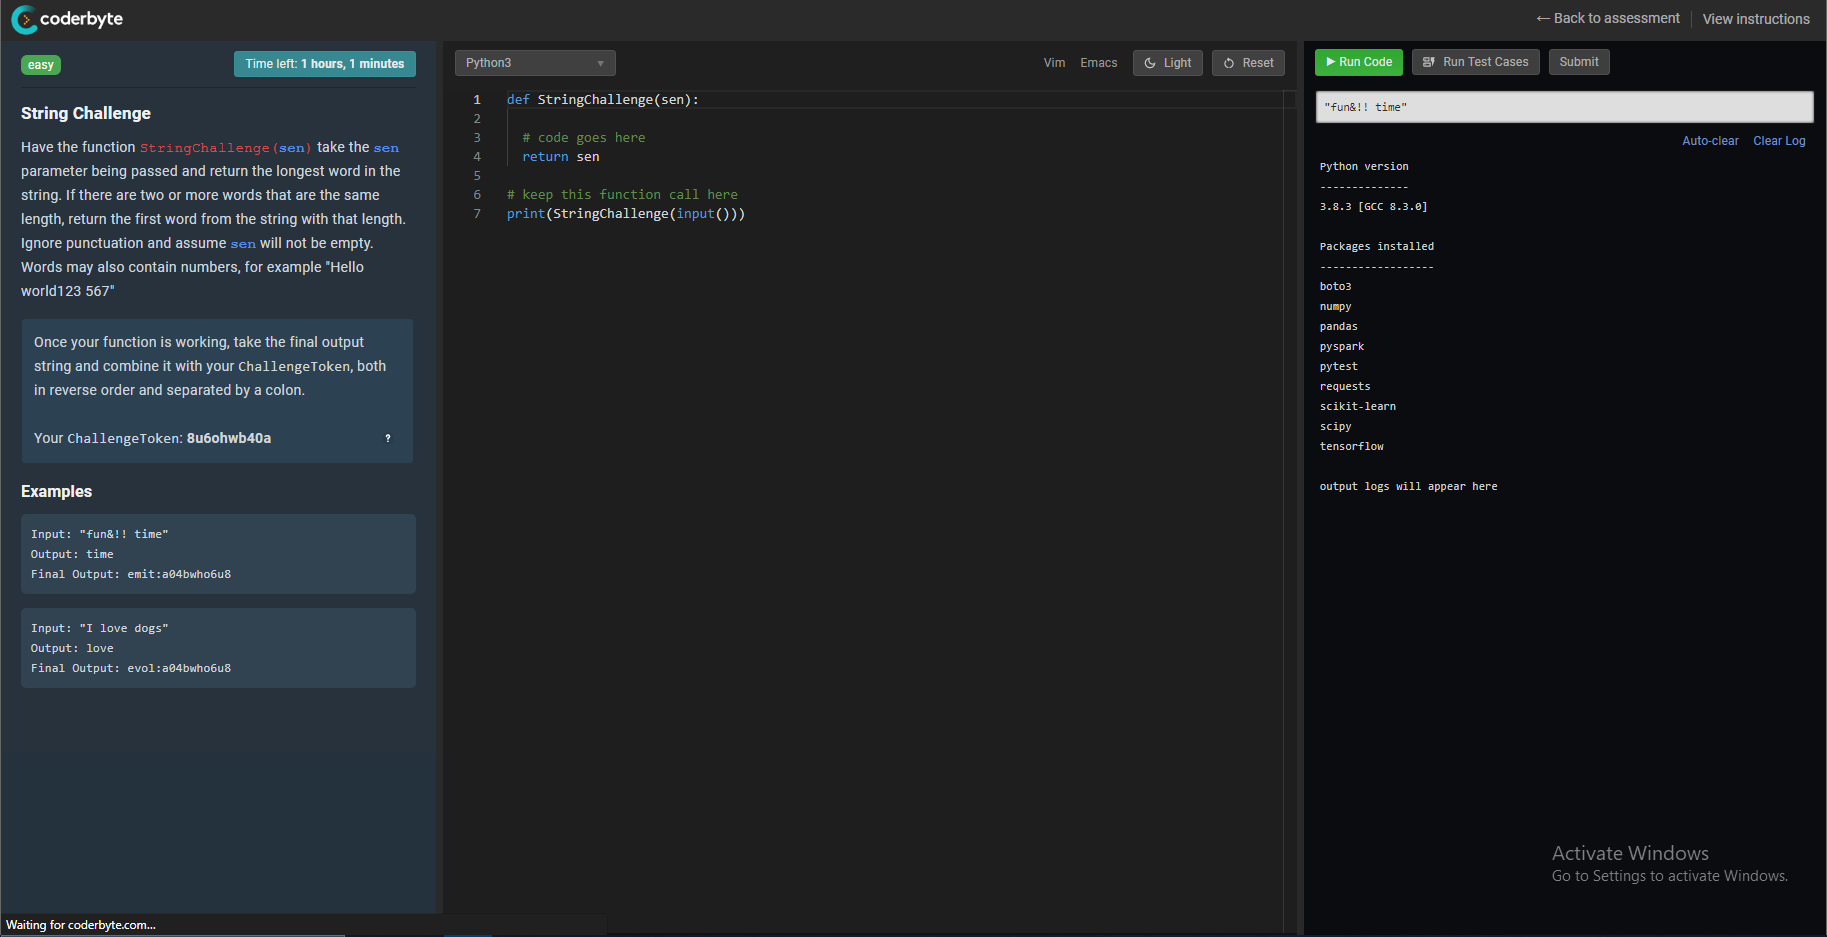
Task: Click the easy difficulty badge
Action: [x=40, y=64]
